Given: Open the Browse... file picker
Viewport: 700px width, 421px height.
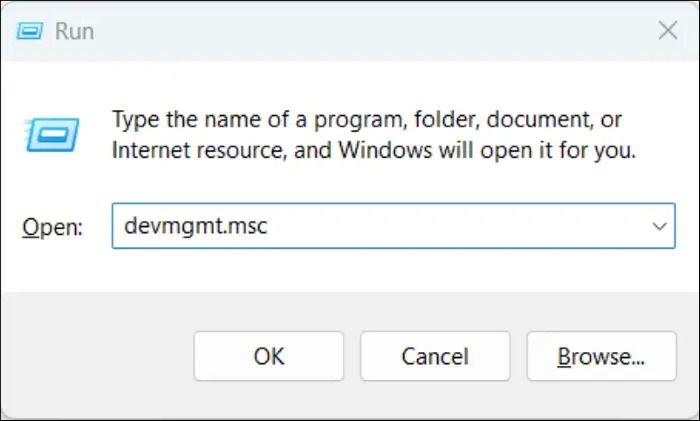Looking at the screenshot, I should pyautogui.click(x=601, y=355).
